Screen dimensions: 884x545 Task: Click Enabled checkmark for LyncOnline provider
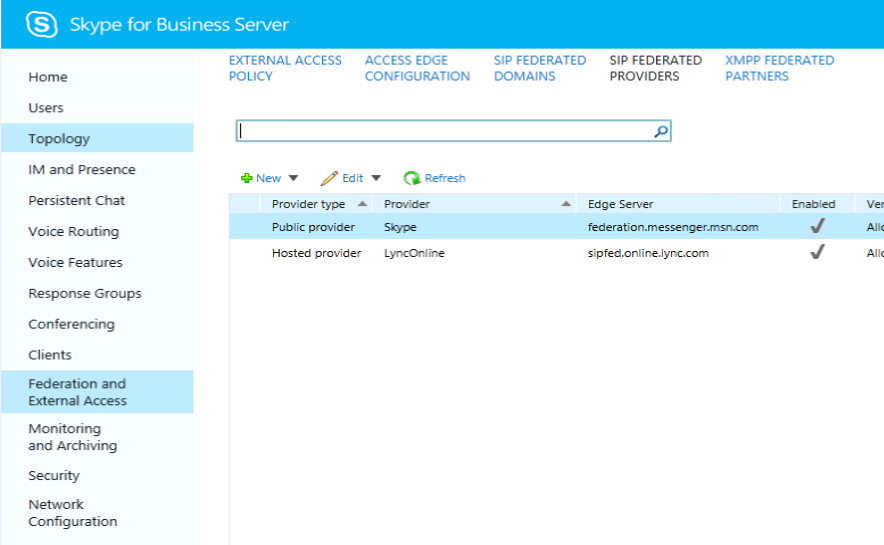pyautogui.click(x=817, y=252)
